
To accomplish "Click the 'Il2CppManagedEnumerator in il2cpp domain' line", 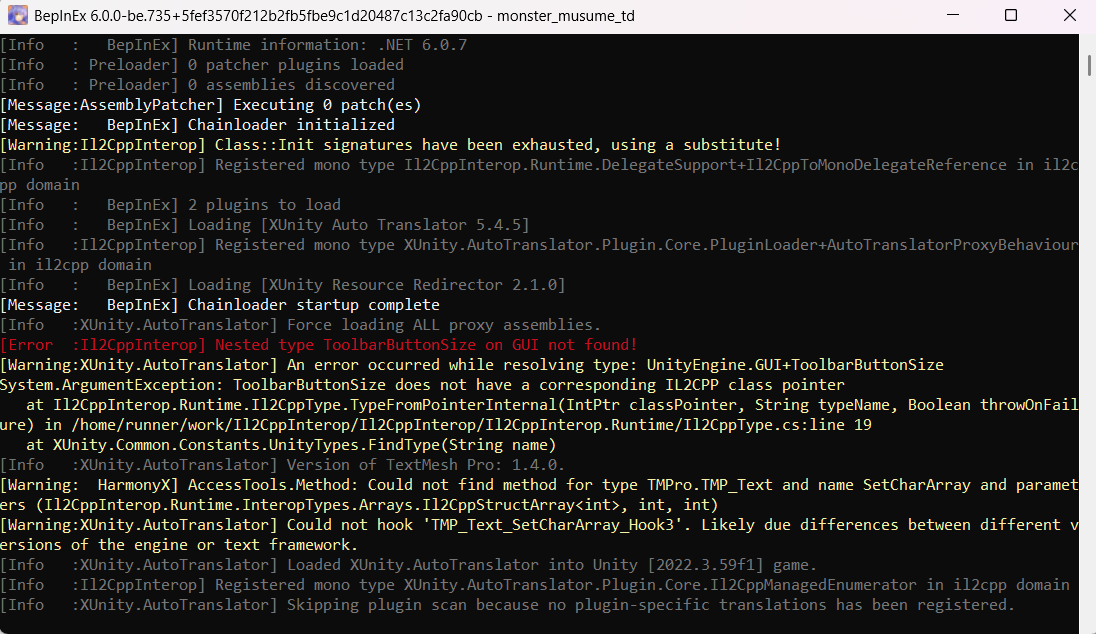I will coord(535,585).
